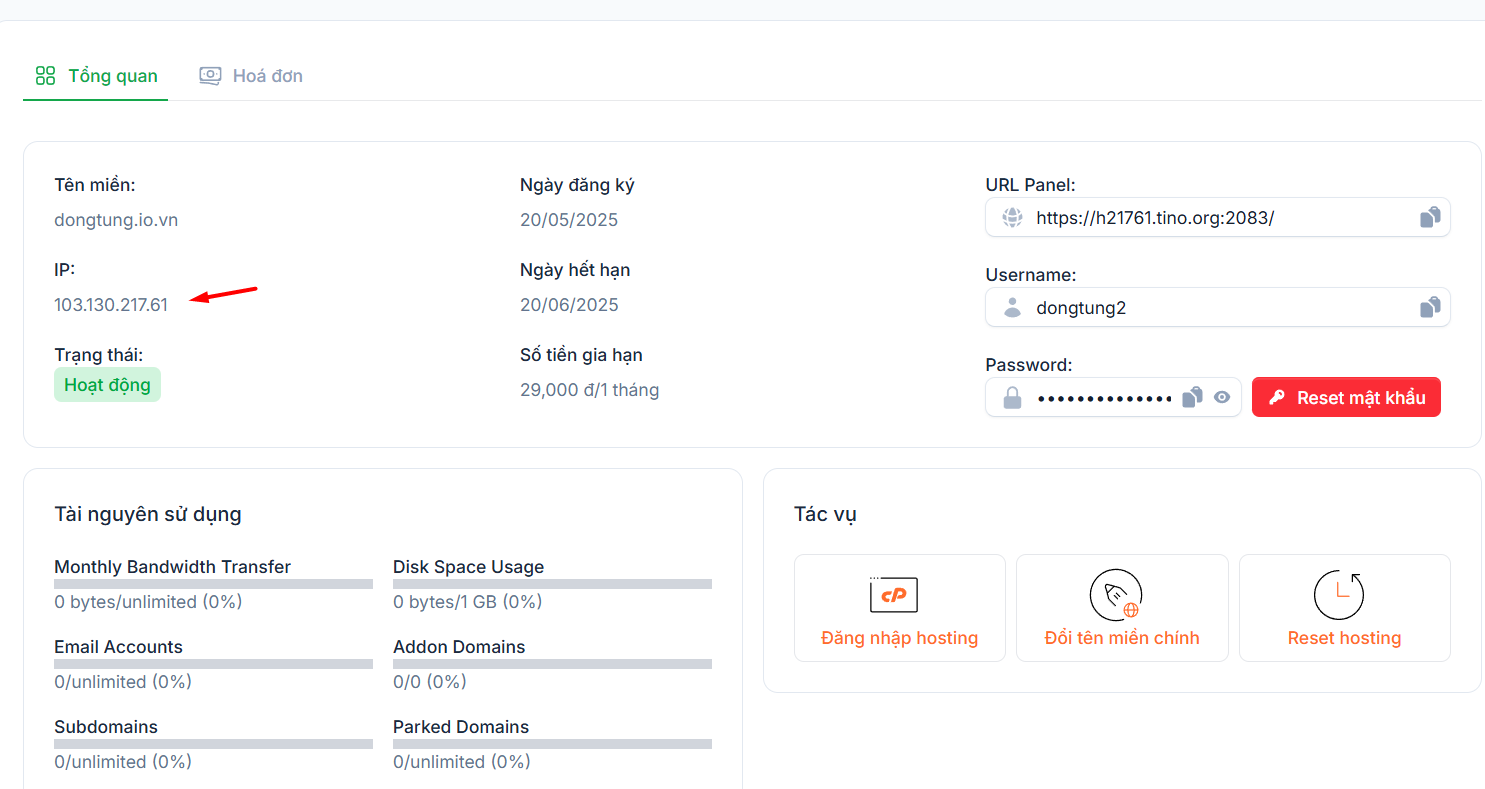Viewport: 1485px width, 789px height.
Task: Click the Ngày đăng ký label
Action: click(x=577, y=185)
